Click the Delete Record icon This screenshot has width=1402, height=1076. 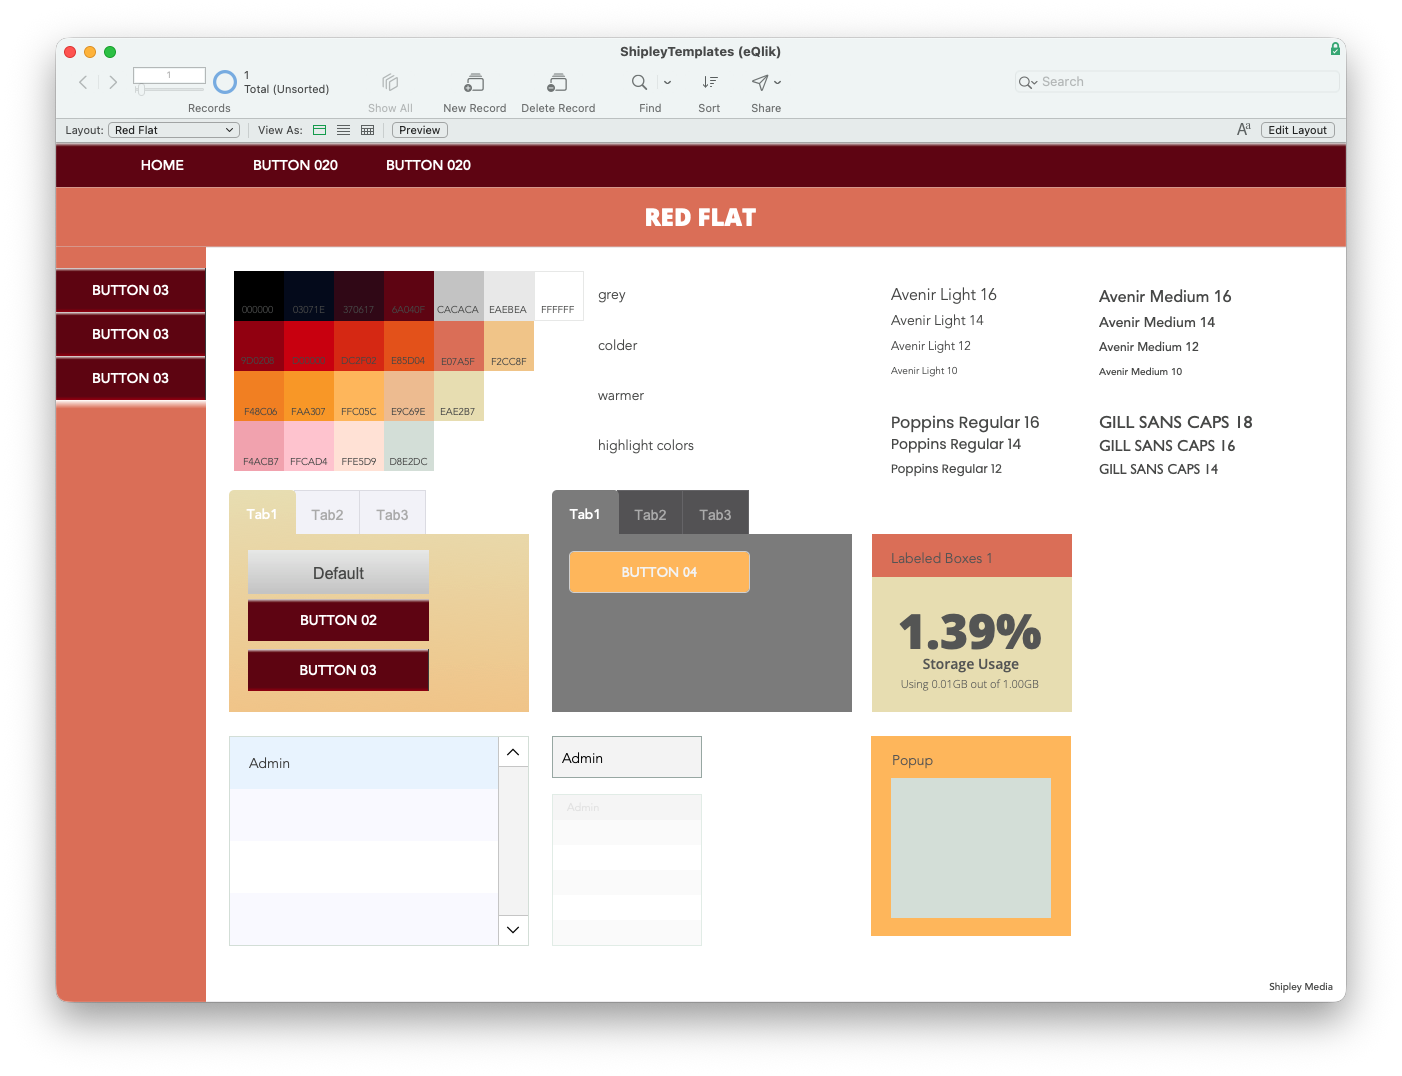(557, 83)
